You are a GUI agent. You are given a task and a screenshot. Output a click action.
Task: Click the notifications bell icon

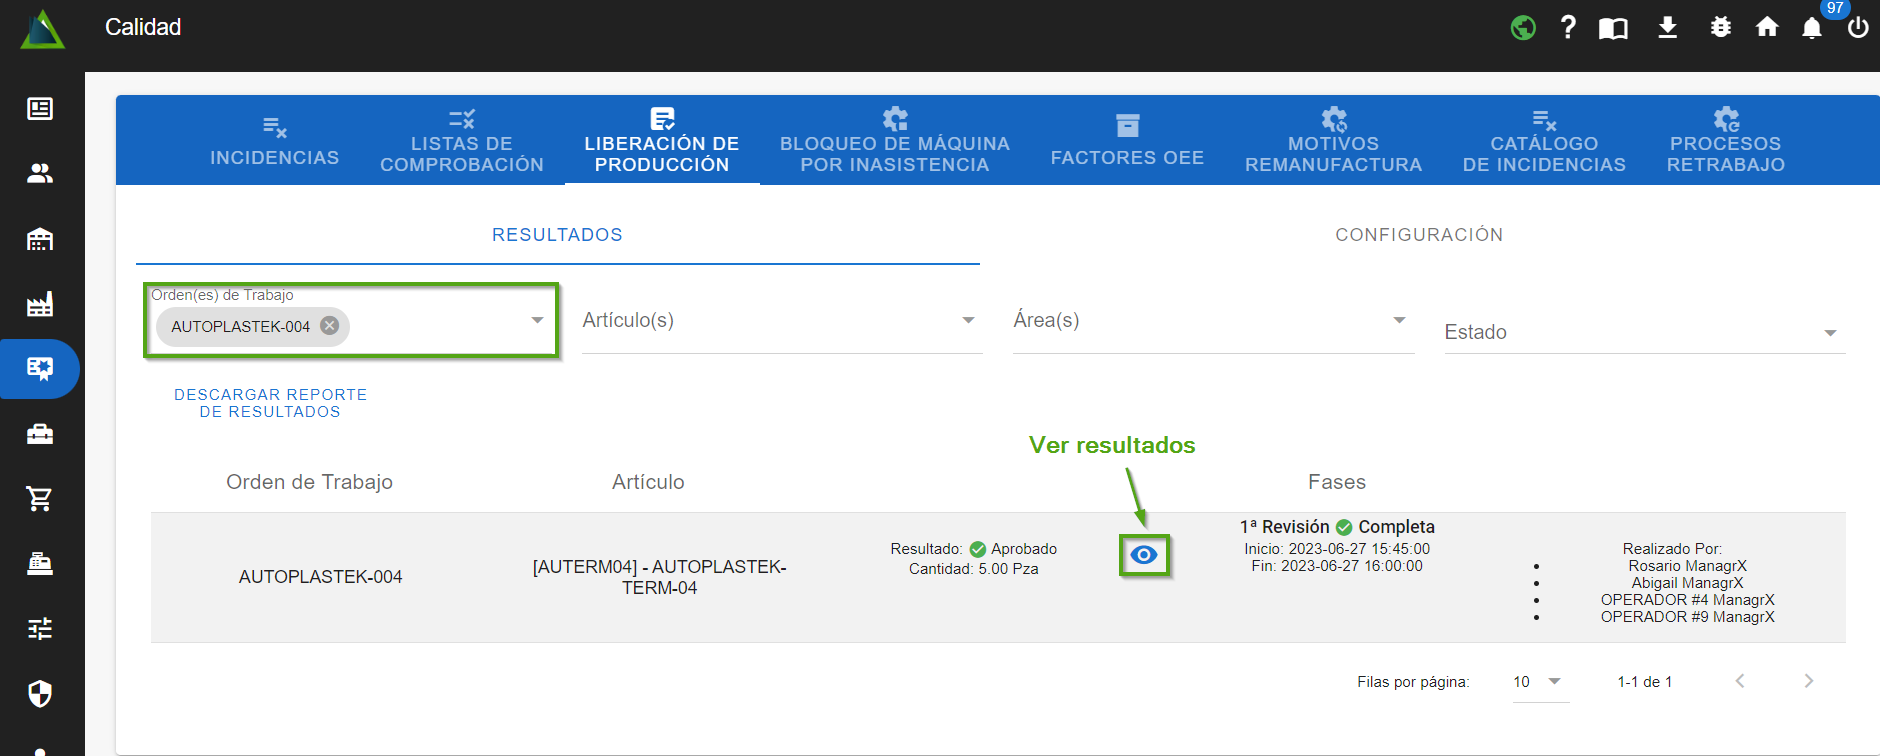[x=1811, y=28]
